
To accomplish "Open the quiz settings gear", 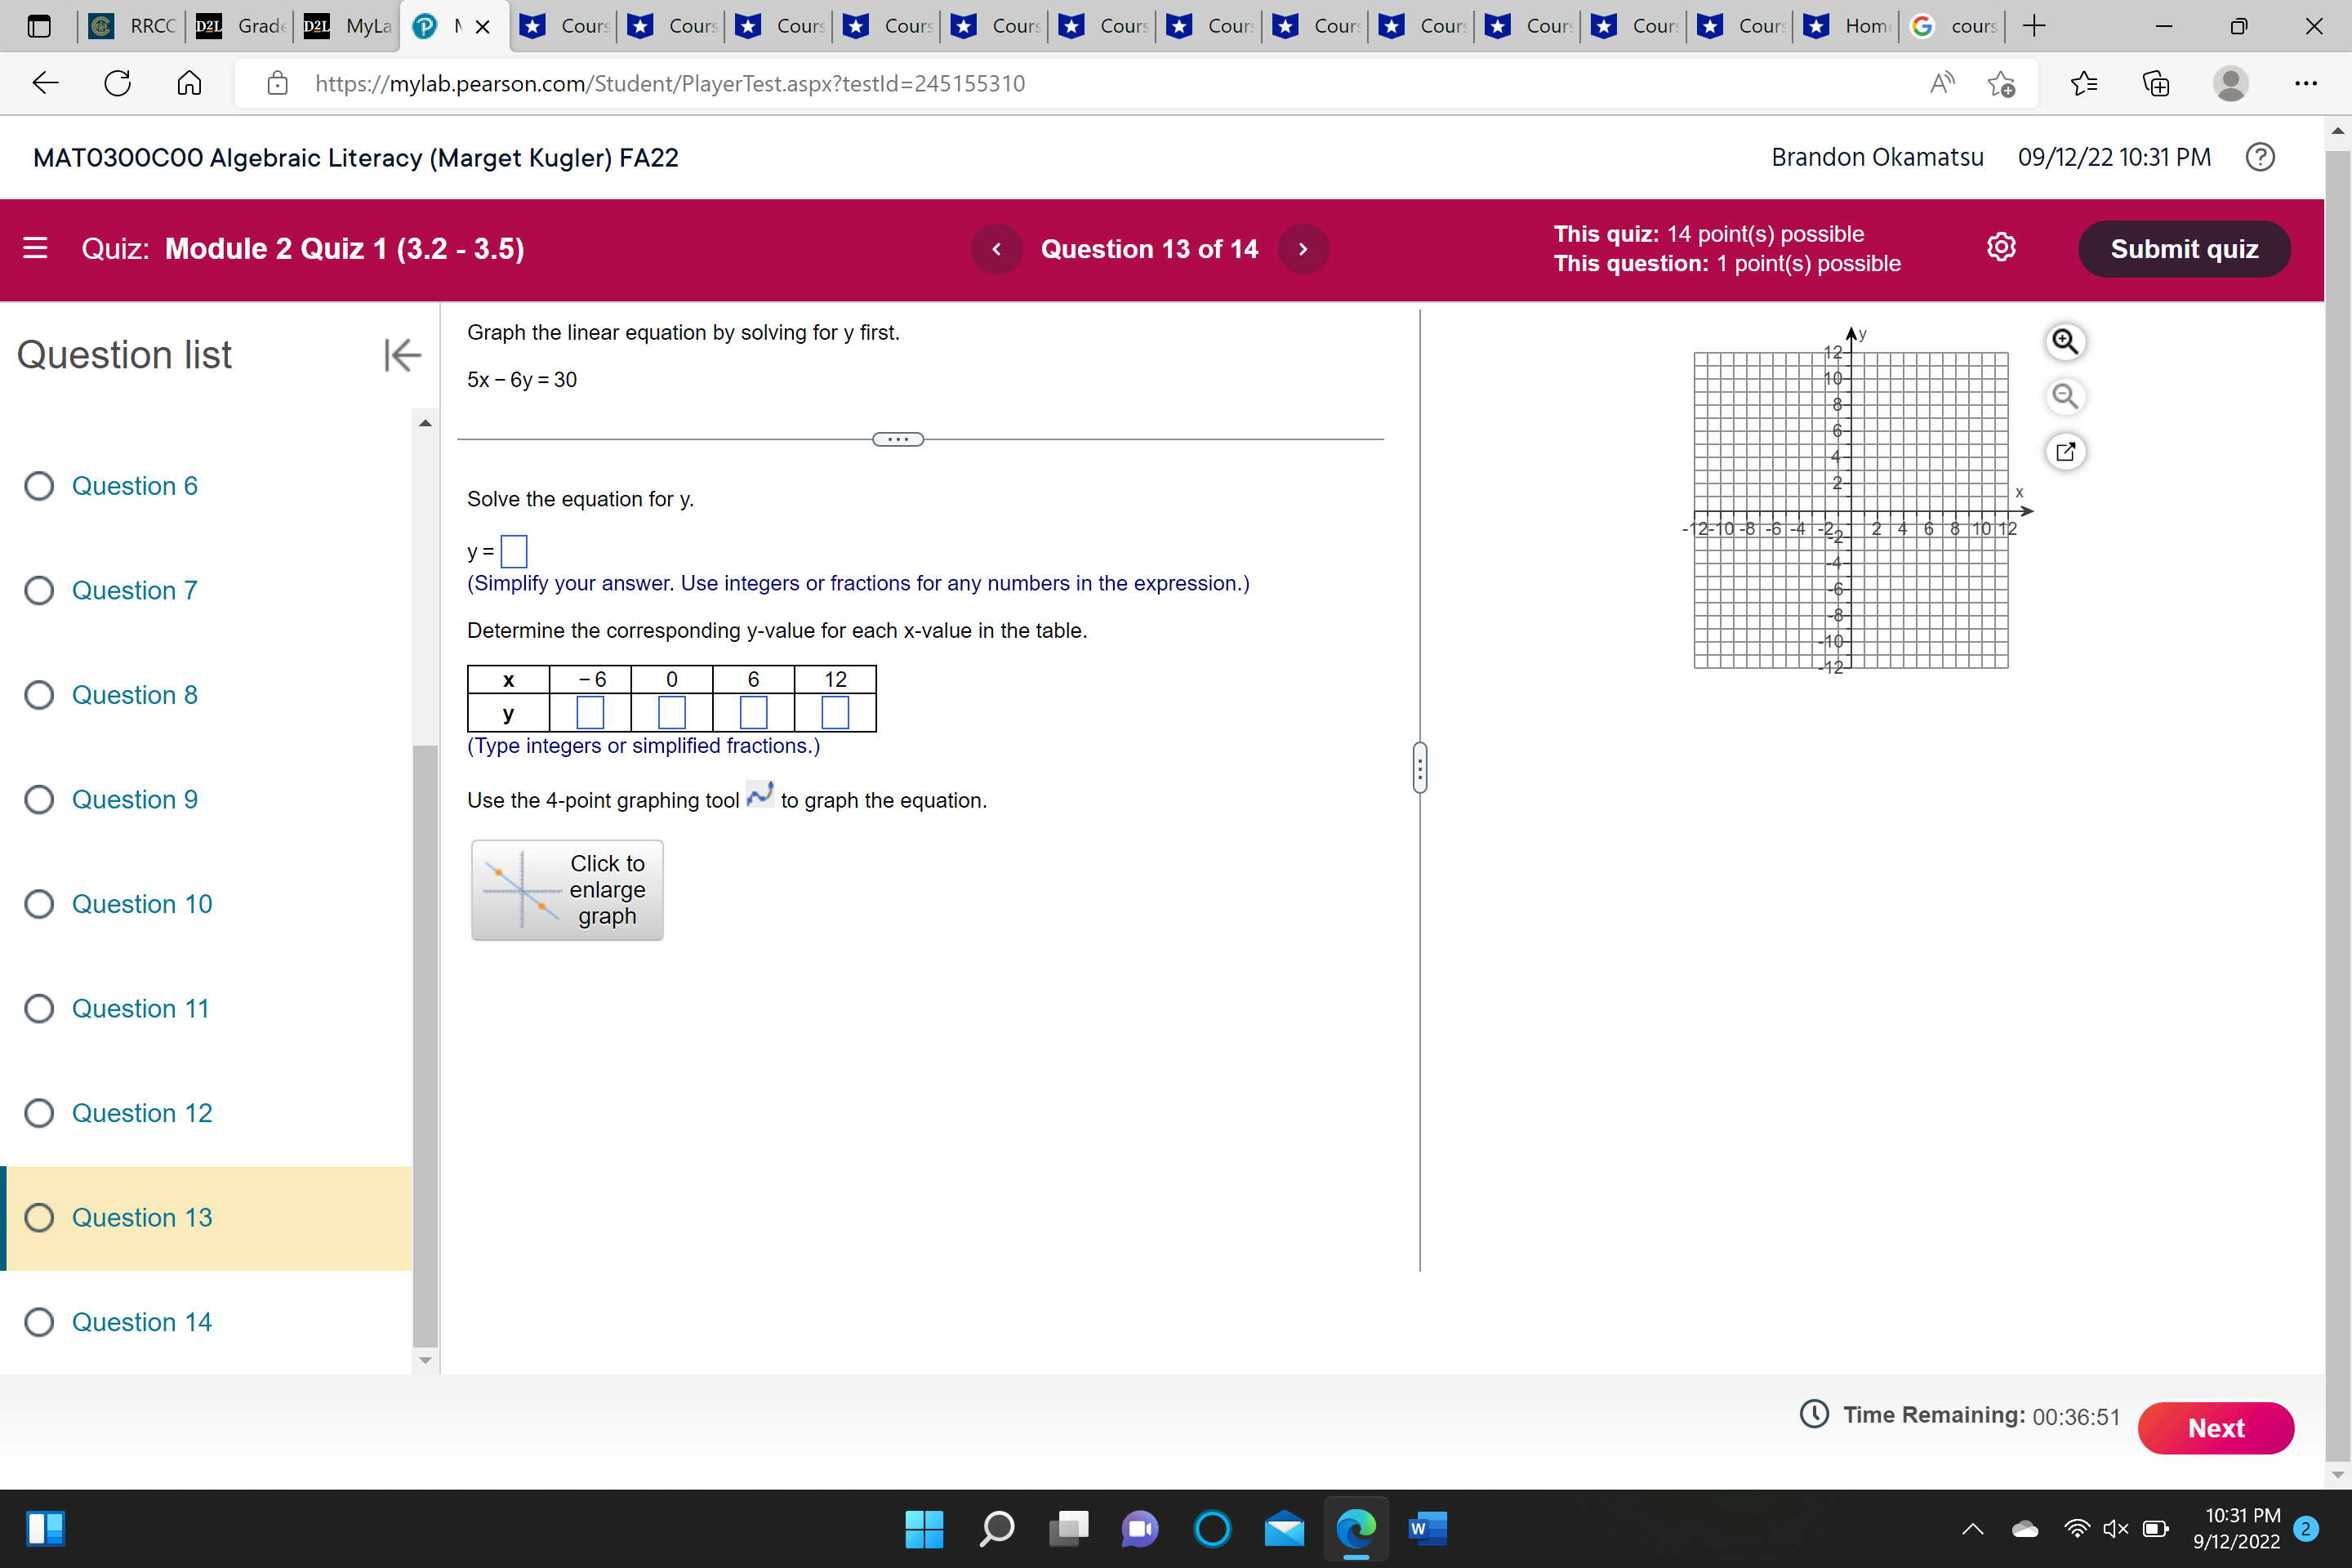I will pos(2001,248).
